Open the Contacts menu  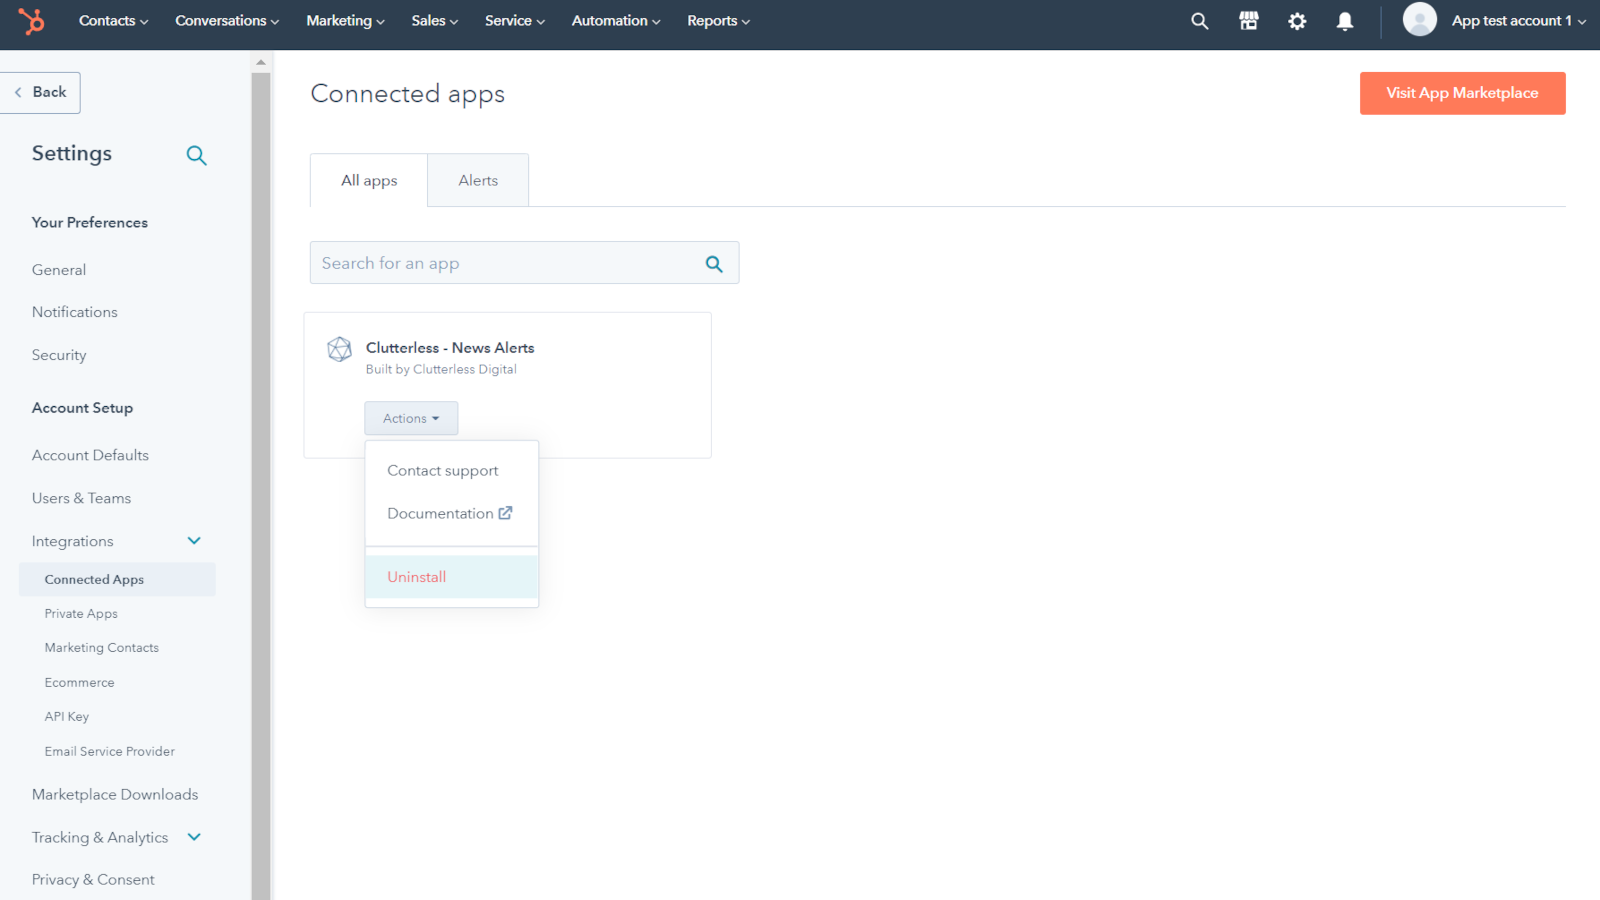113,21
